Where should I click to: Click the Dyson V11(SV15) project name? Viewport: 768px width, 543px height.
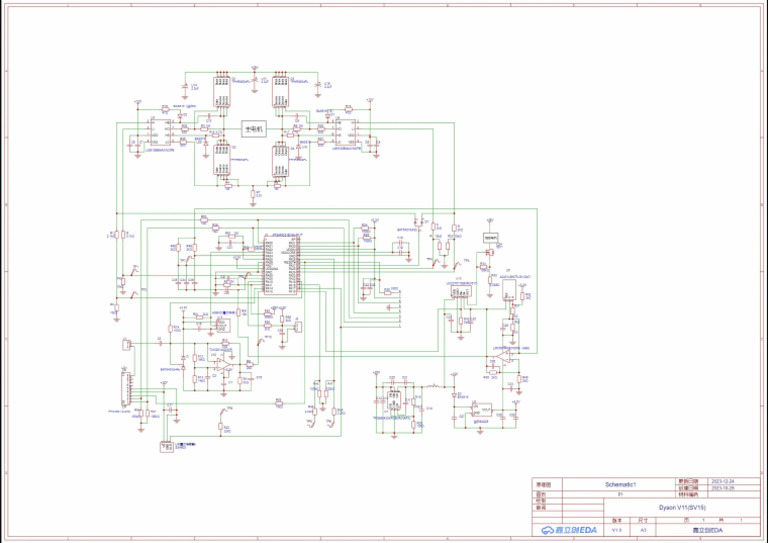click(683, 508)
